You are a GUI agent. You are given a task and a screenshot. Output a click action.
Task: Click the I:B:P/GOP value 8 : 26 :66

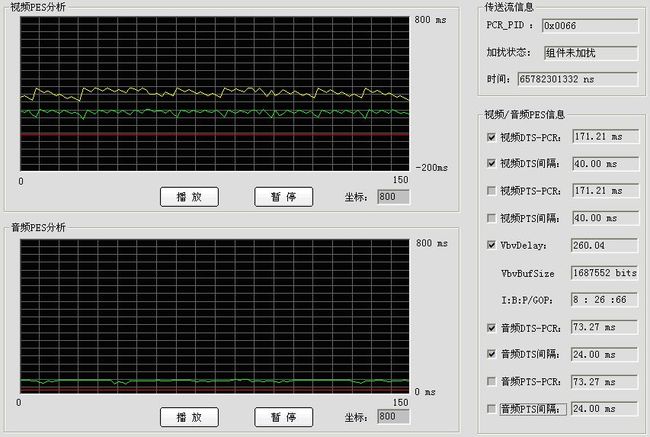pos(604,300)
